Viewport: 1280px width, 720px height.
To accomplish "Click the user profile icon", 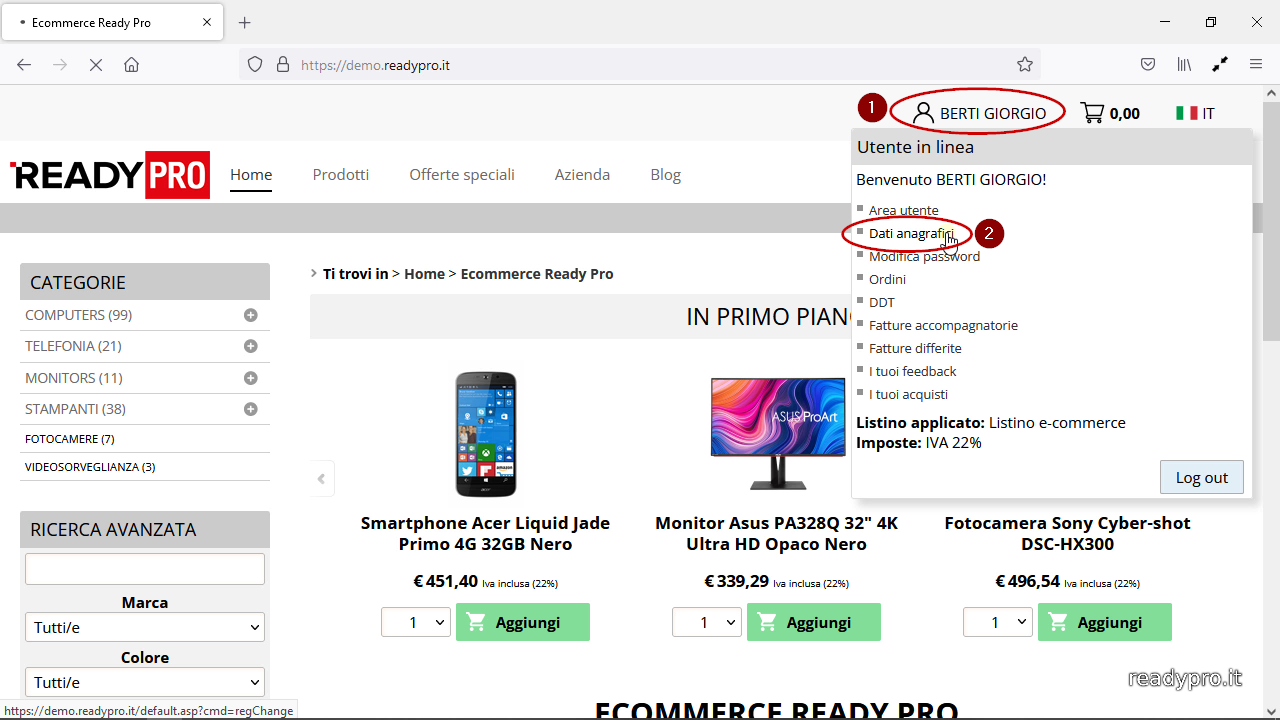I will (923, 113).
